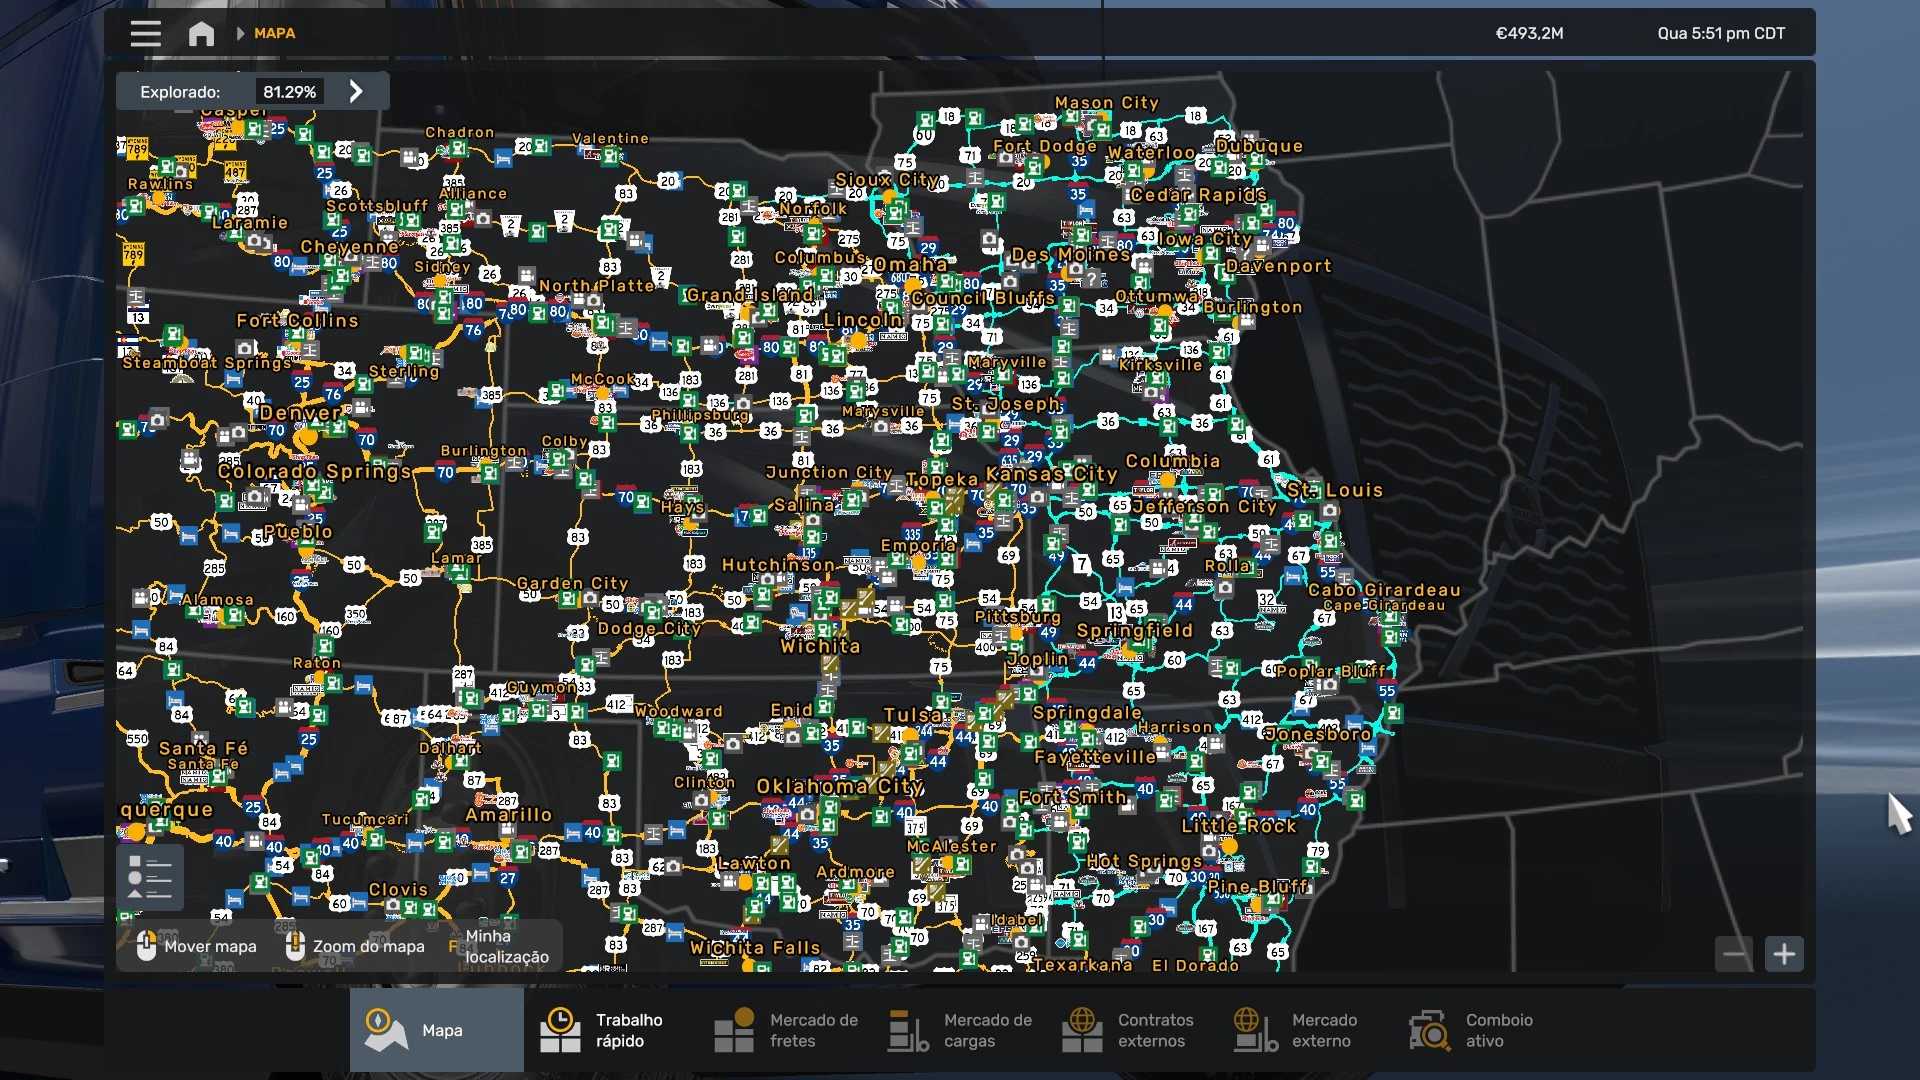Zoom out with the minus button

[1734, 954]
